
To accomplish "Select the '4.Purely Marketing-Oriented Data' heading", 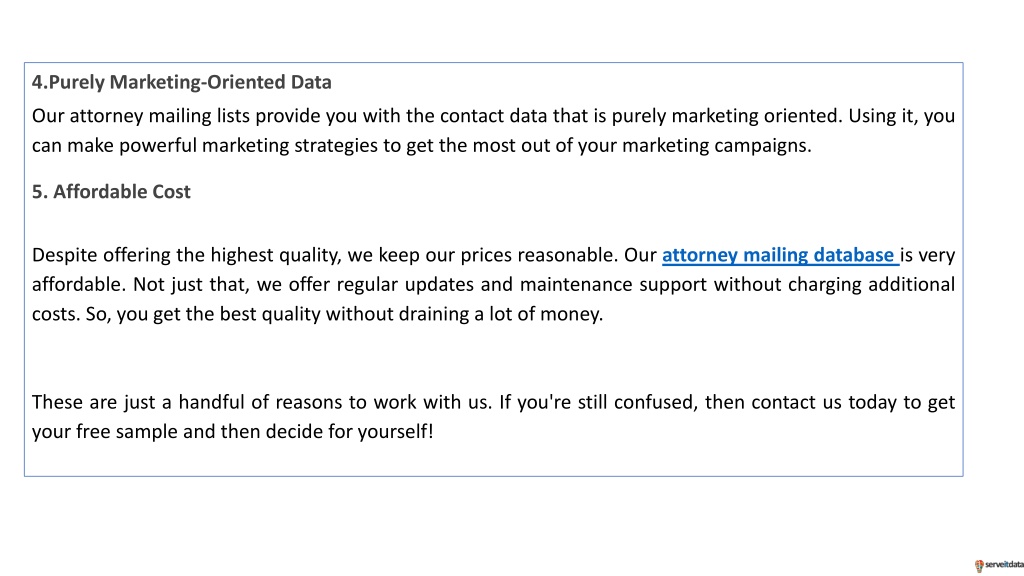I will tap(182, 82).
